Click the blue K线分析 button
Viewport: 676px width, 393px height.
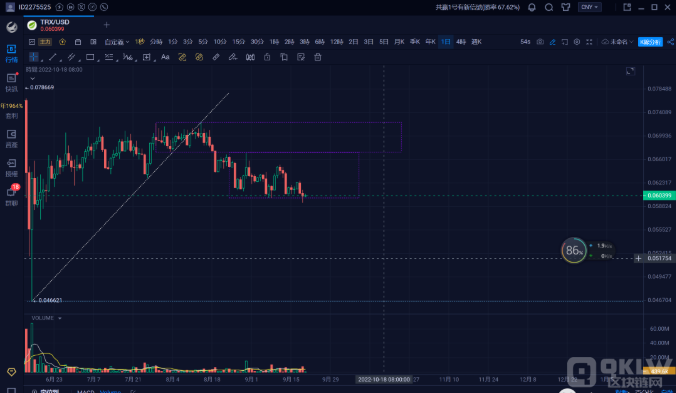coord(650,42)
